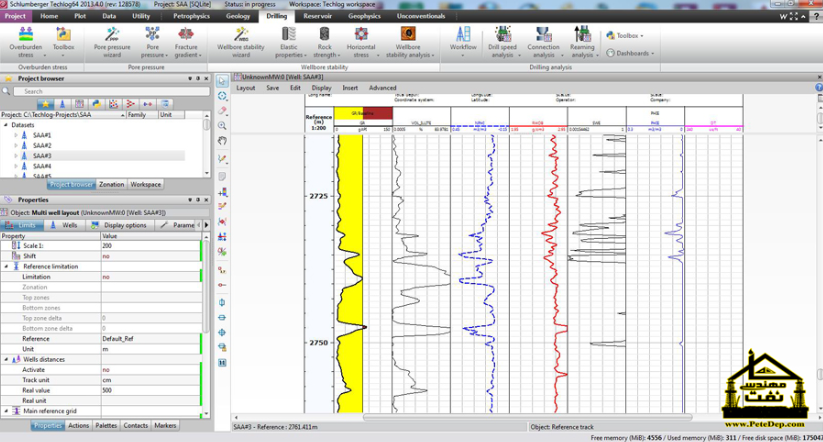Switch to the Petrophysics ribbon tab
The image size is (823, 442).
pos(191,17)
